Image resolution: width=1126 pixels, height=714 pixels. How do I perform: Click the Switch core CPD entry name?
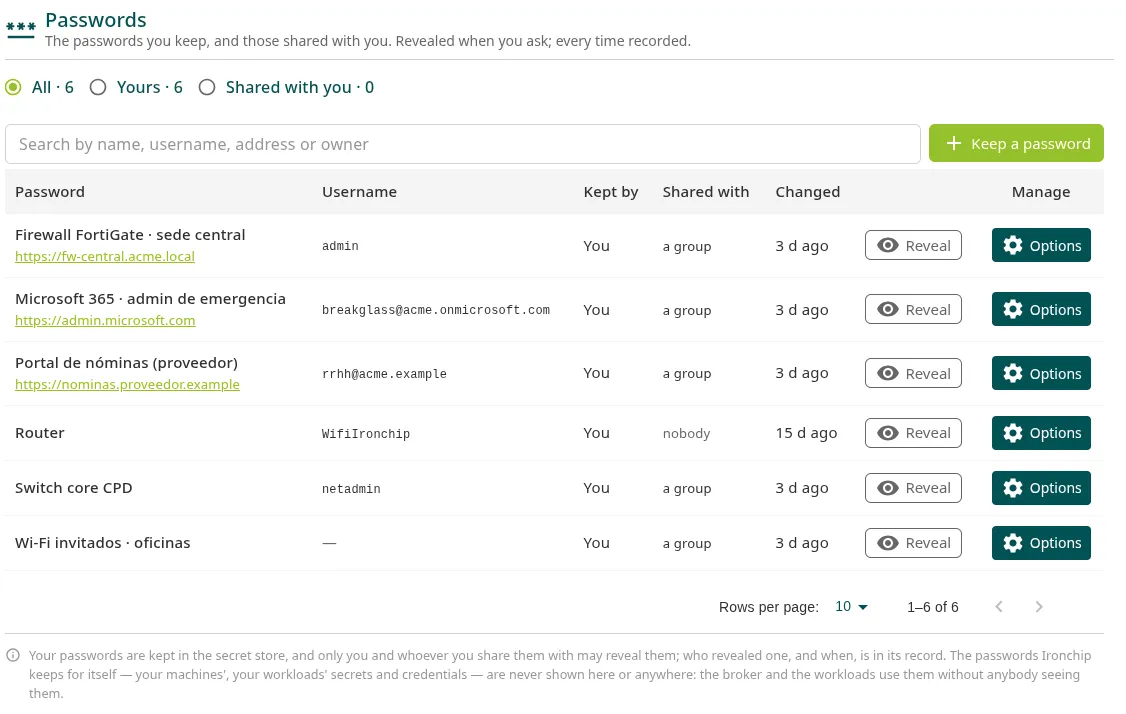click(x=73, y=488)
